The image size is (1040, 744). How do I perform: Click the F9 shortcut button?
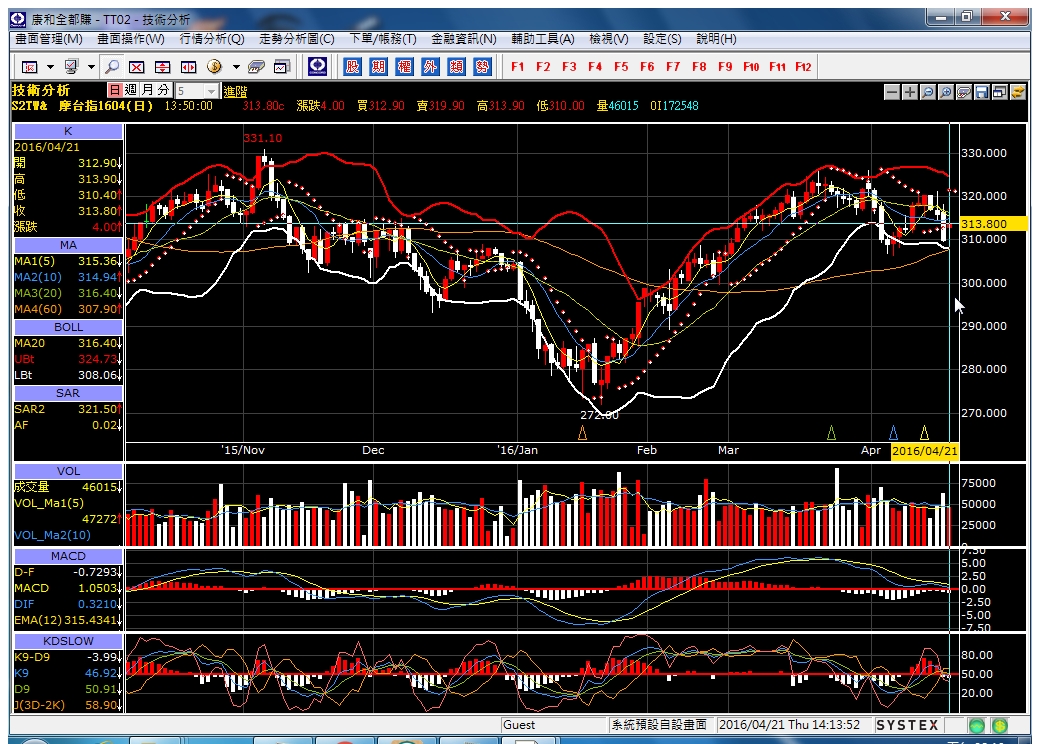725,67
